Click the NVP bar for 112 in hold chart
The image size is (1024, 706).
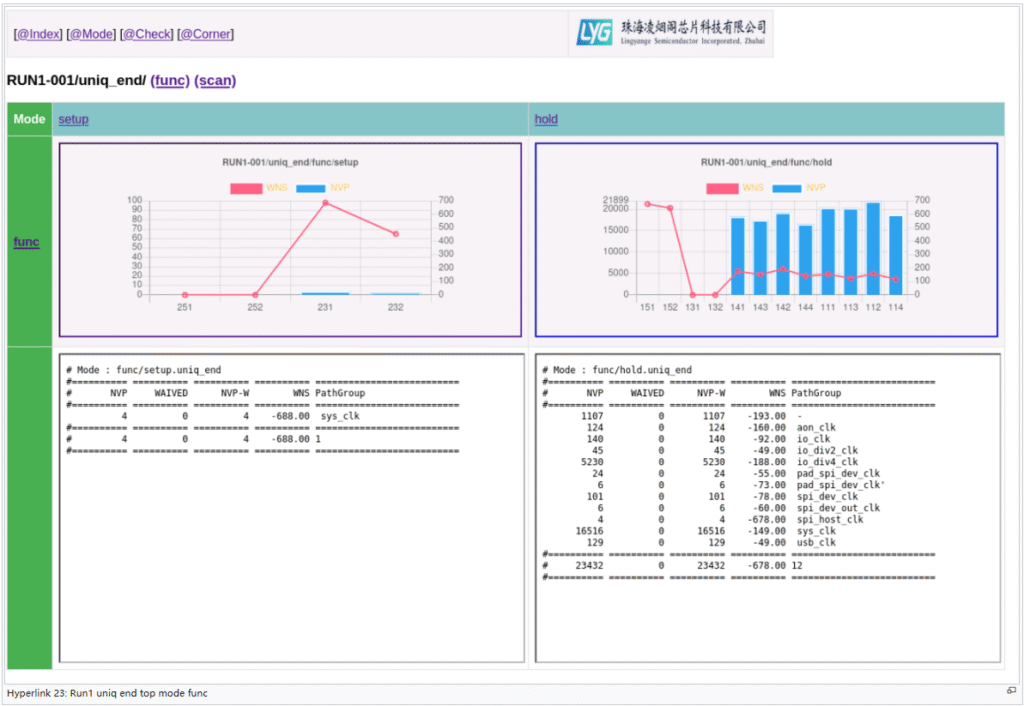pos(873,250)
